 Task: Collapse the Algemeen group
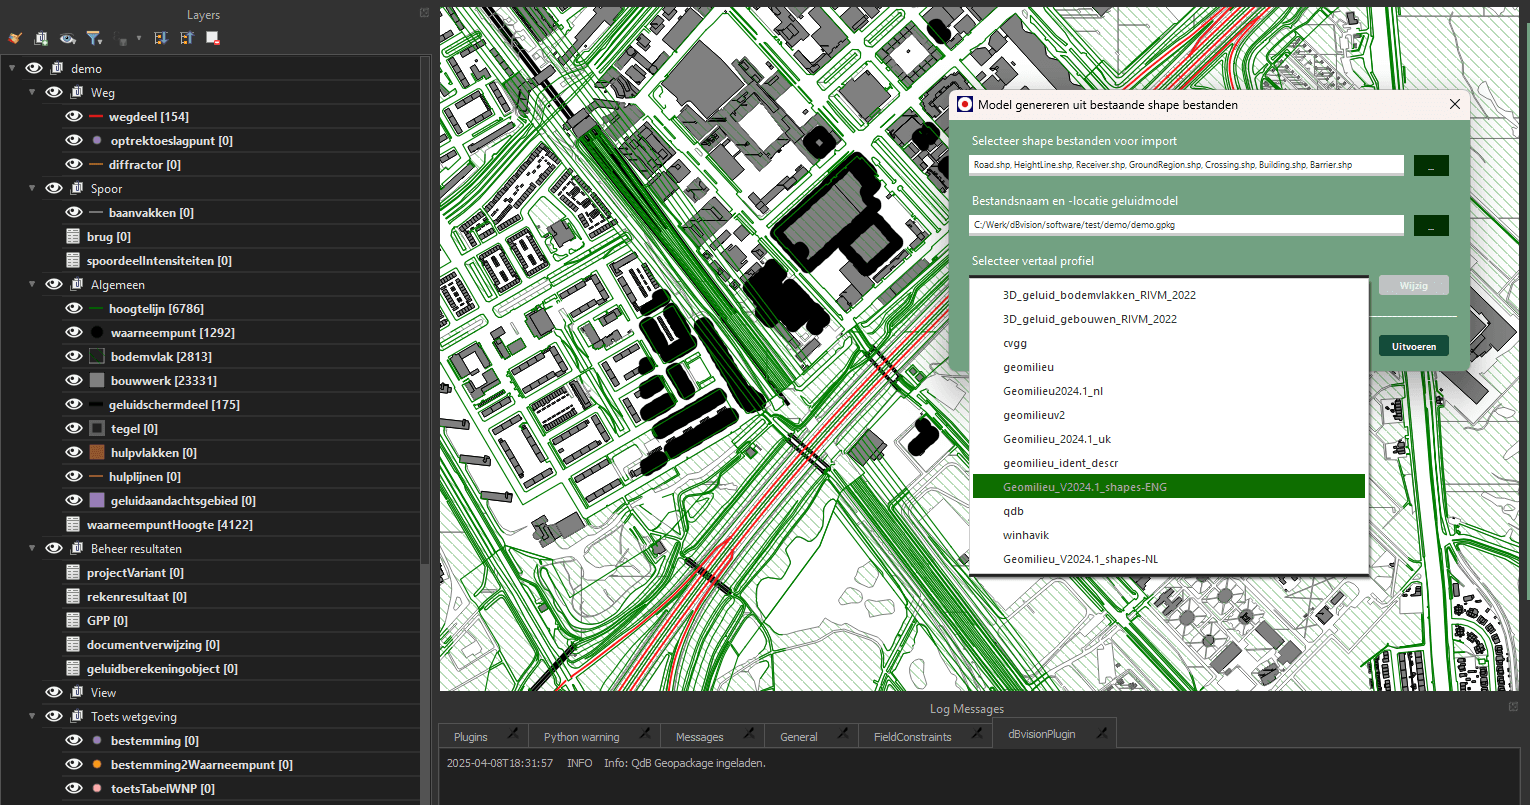[x=31, y=284]
